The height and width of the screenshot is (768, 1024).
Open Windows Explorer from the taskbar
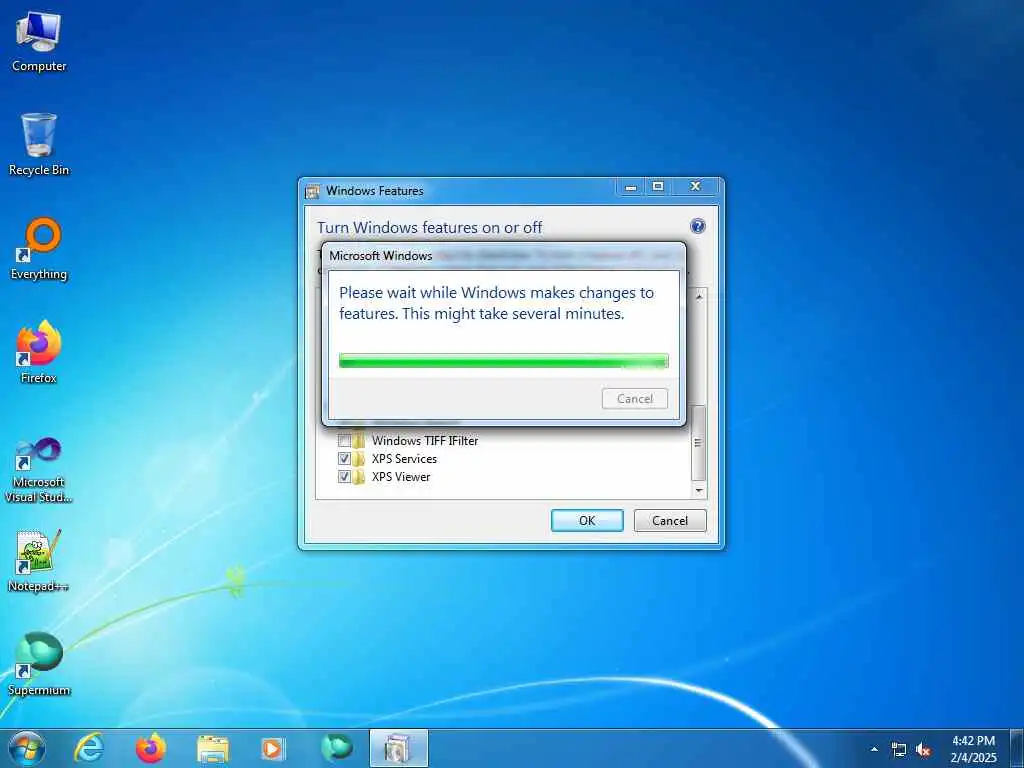click(x=213, y=748)
